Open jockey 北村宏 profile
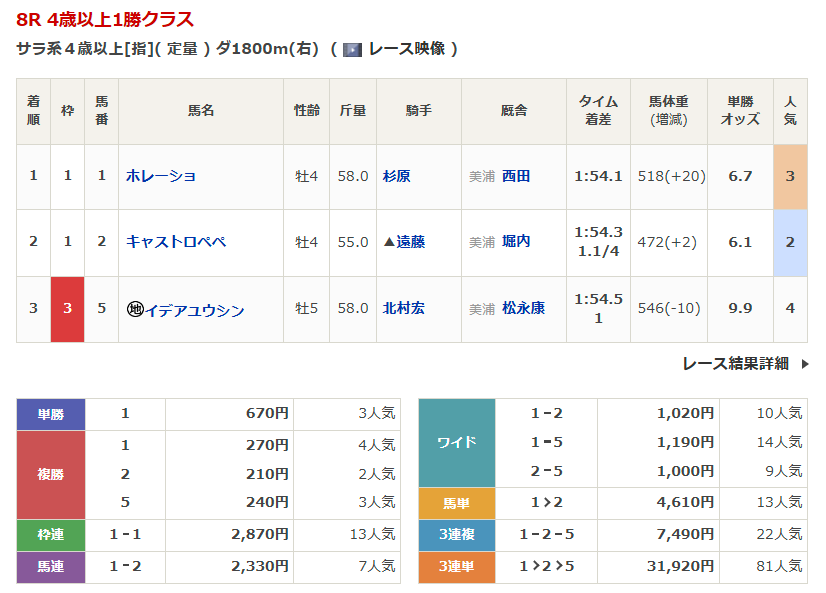This screenshot has height=593, width=826. coord(404,309)
